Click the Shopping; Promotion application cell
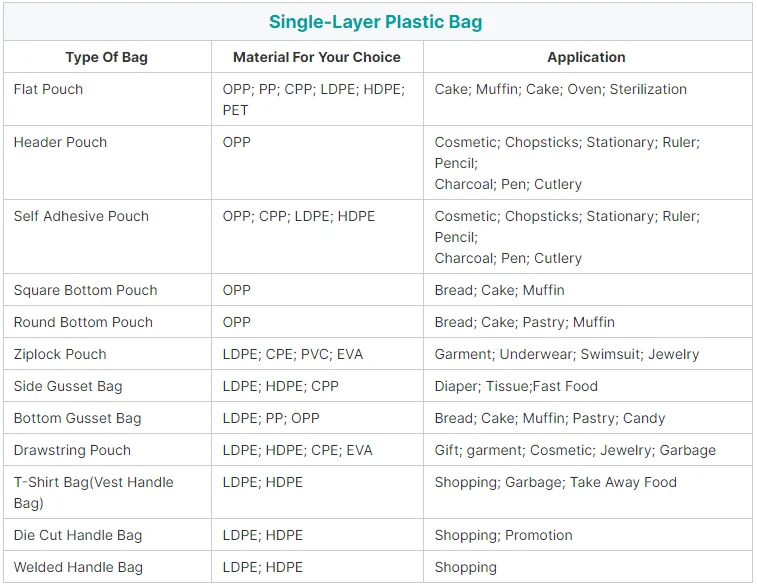The width and height of the screenshot is (757, 587). (503, 535)
